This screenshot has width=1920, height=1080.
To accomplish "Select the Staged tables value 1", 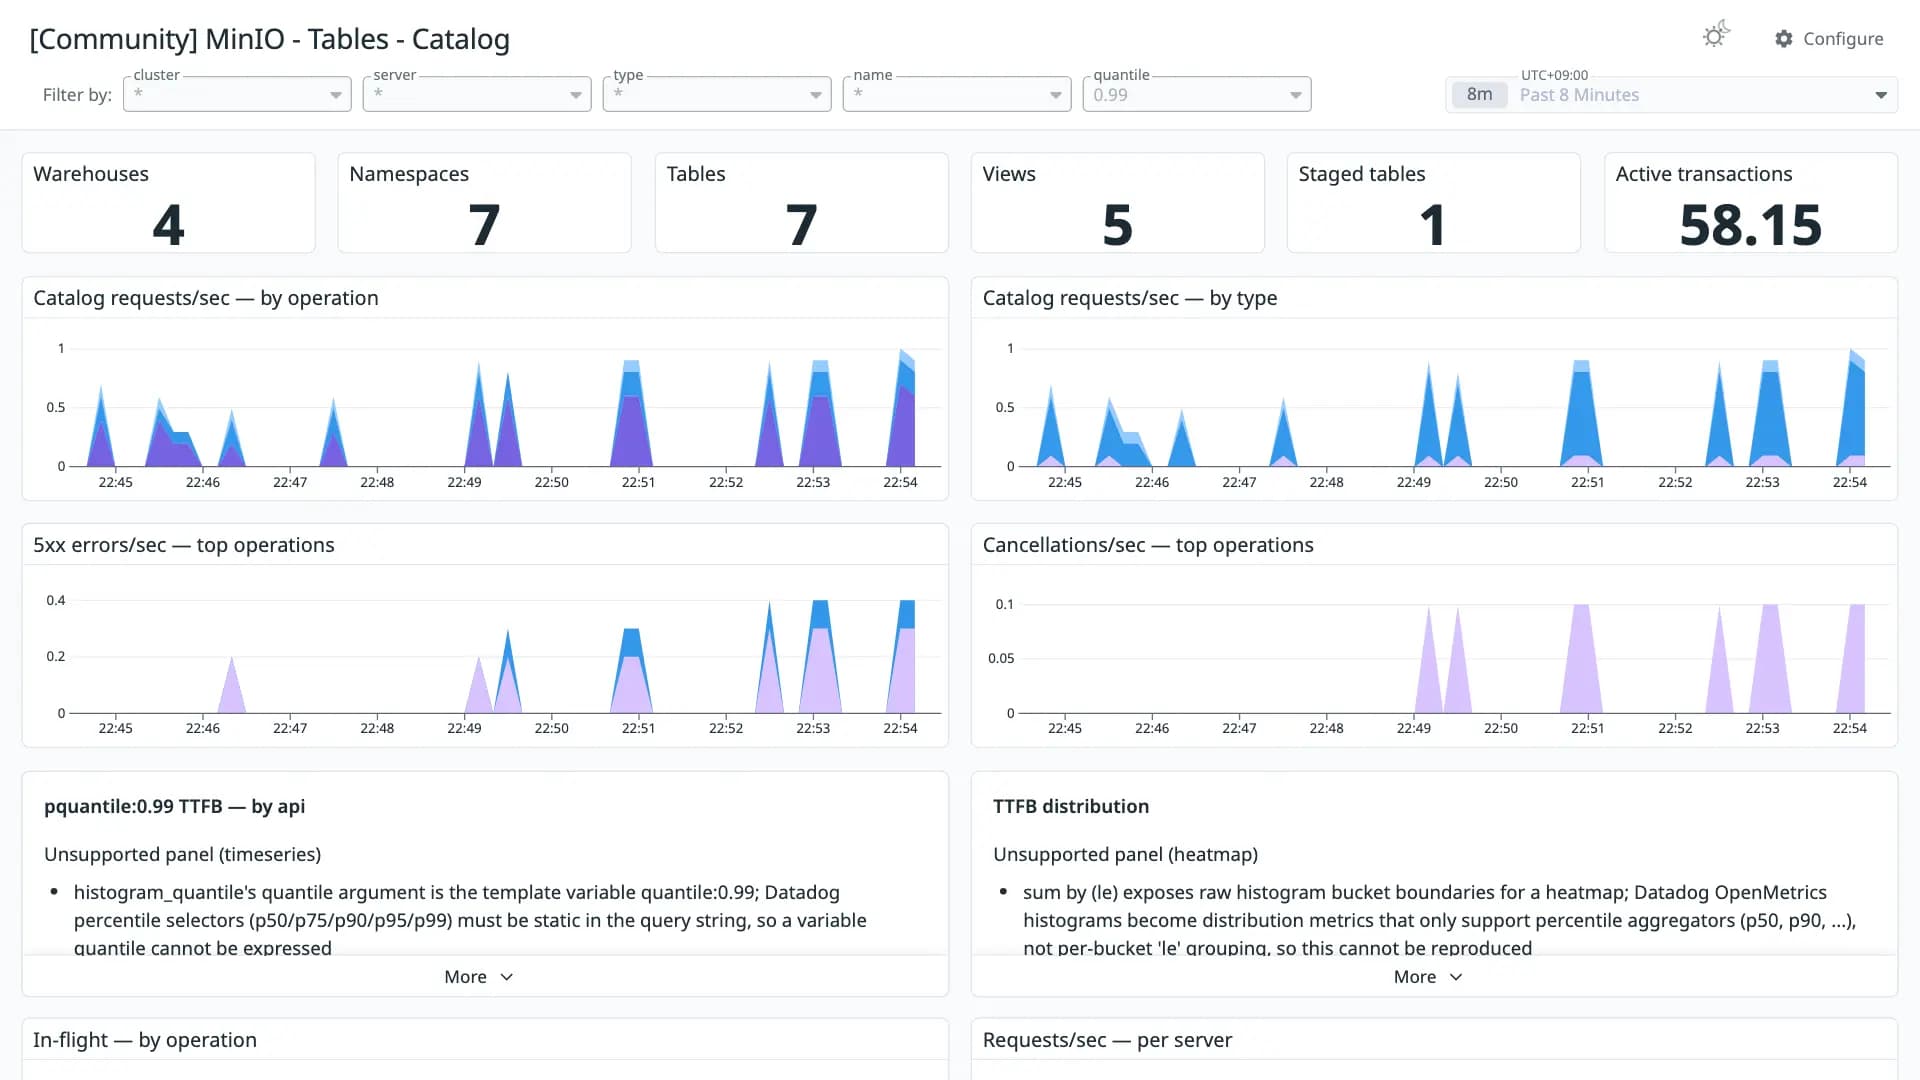I will [x=1433, y=224].
